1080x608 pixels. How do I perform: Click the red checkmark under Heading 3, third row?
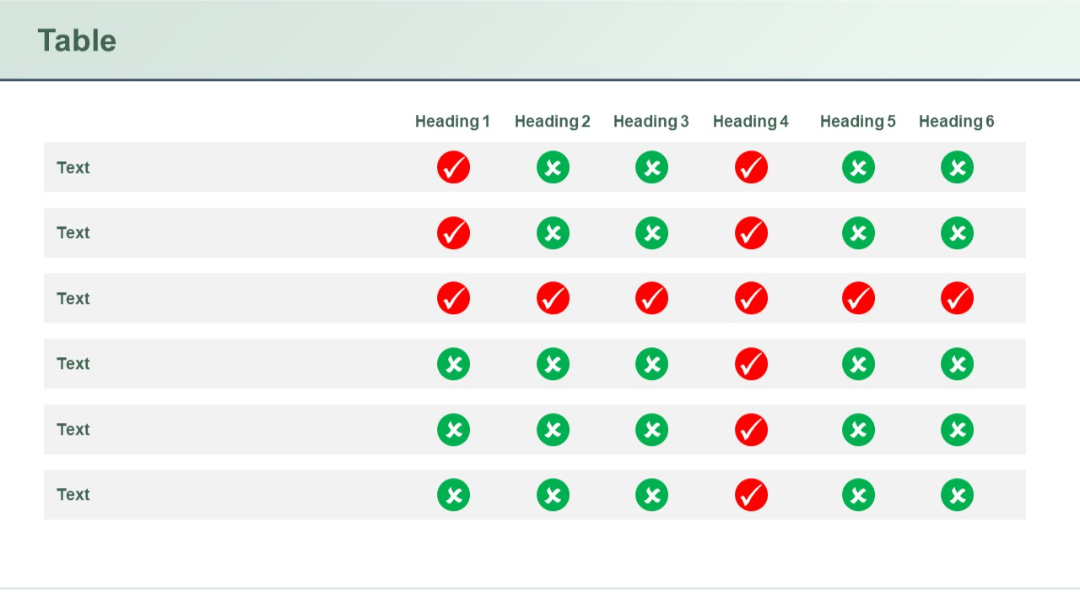click(x=651, y=298)
